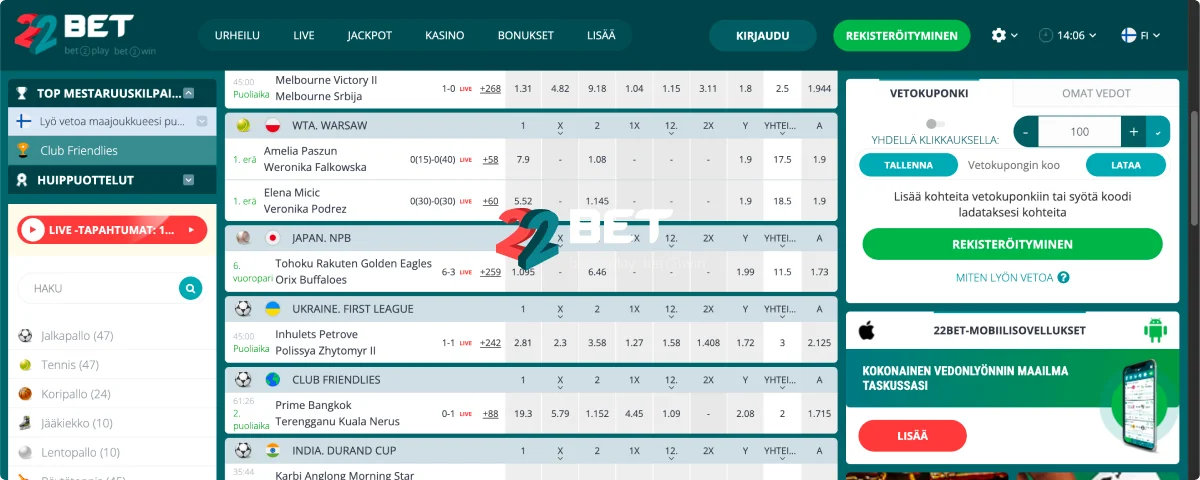The width and height of the screenshot is (1200, 480).
Task: Select the skate icon for Jääkiekko
Action: pyautogui.click(x=25, y=423)
